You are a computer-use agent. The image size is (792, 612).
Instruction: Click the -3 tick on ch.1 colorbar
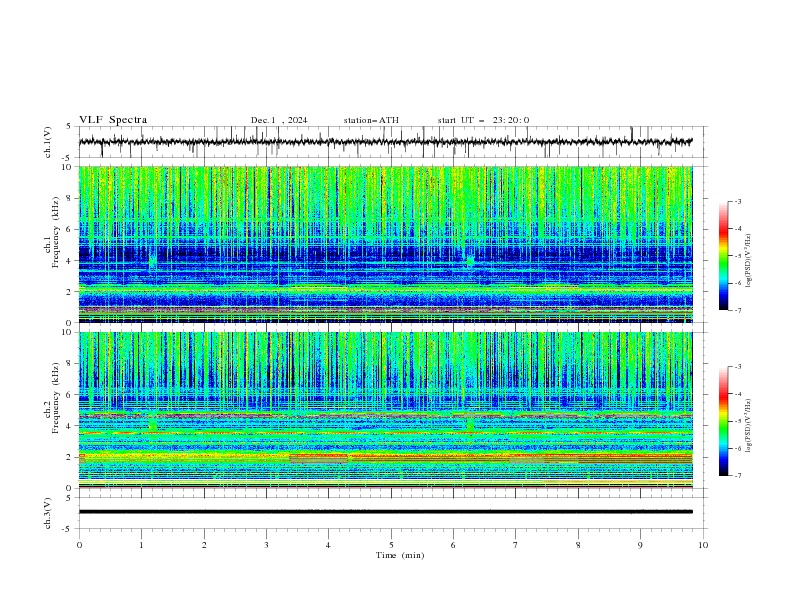click(737, 201)
